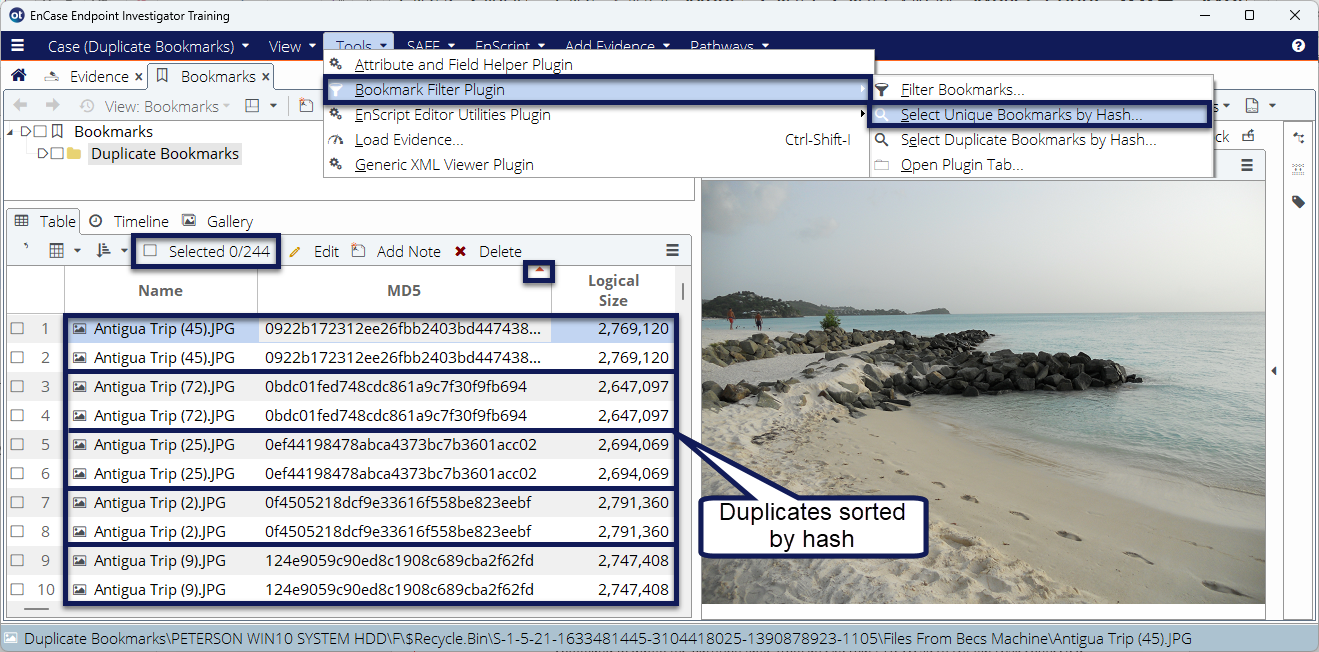The height and width of the screenshot is (652, 1319).
Task: Collapse the right sidebar with the arrow
Action: click(x=1274, y=371)
